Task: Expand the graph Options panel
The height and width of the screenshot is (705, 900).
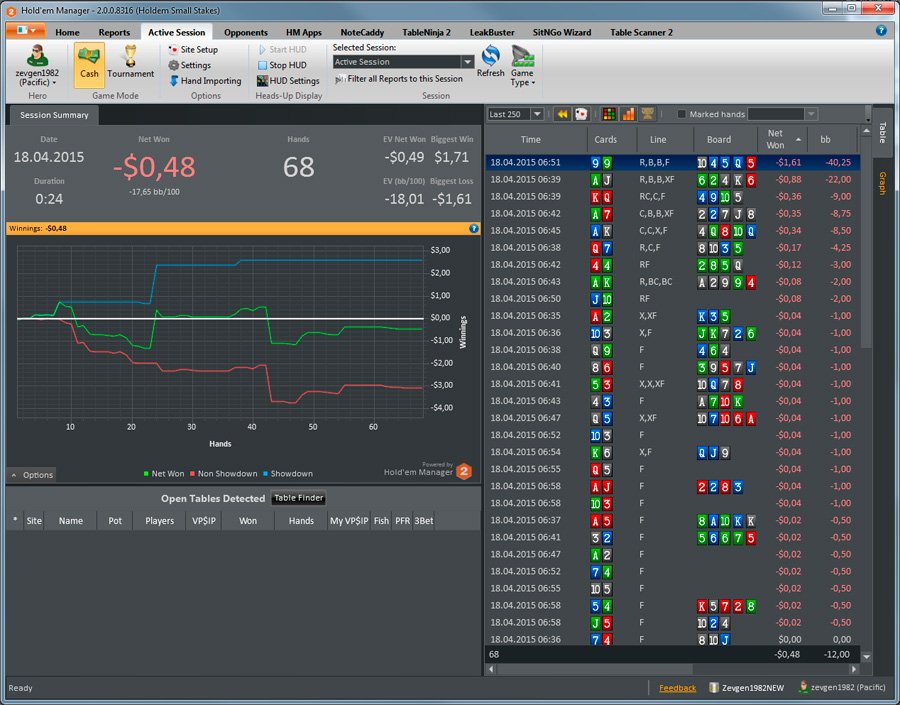Action: pos(32,475)
